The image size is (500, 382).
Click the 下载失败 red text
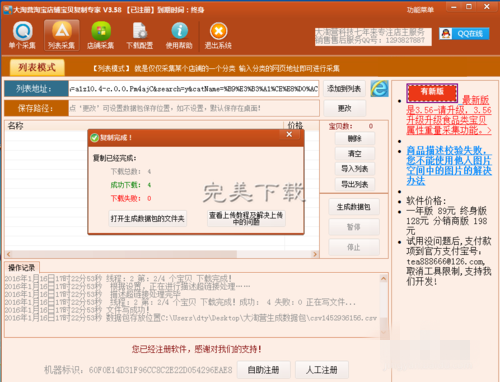tap(131, 199)
